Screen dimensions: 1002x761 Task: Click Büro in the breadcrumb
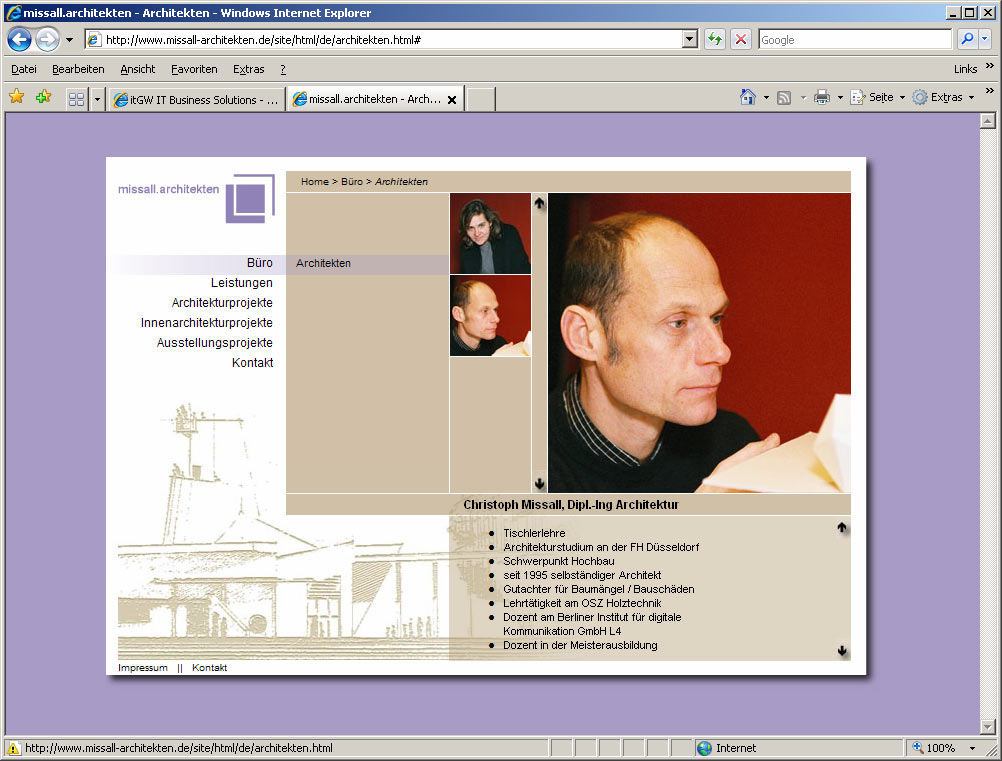[x=351, y=181]
